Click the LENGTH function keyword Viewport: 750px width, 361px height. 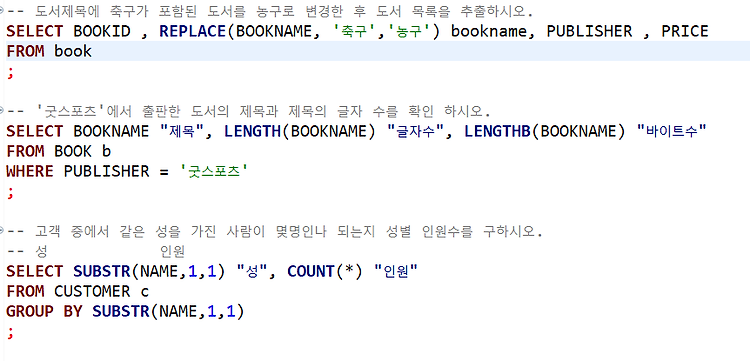tap(253, 131)
